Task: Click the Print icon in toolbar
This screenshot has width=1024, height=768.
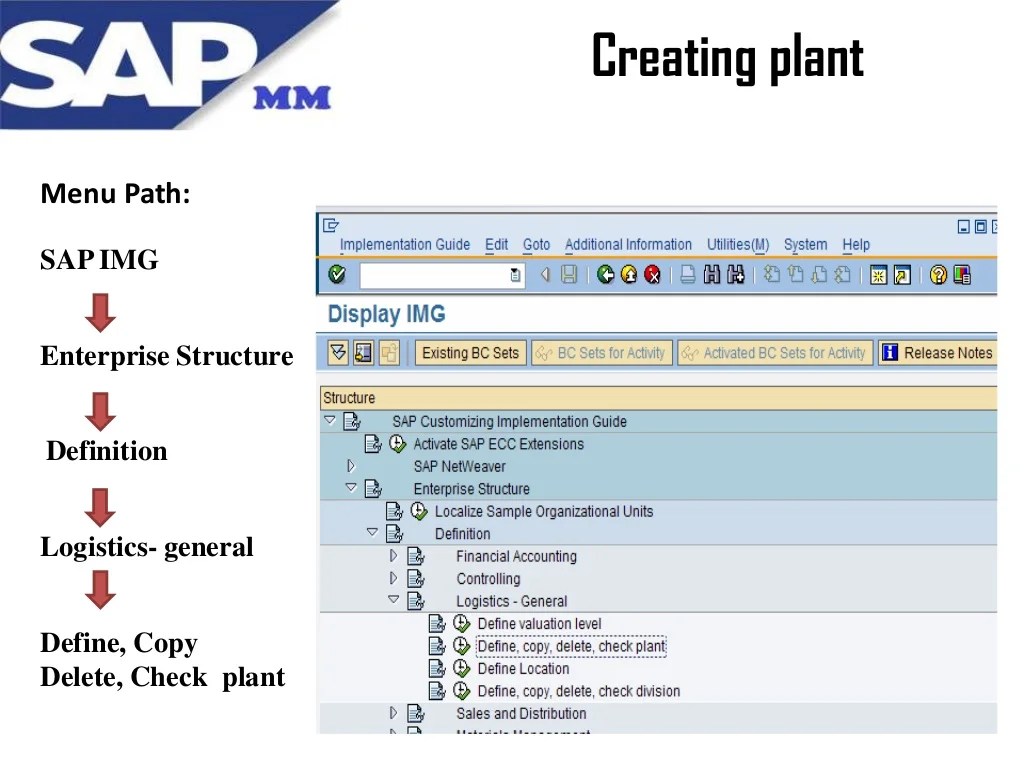Action: pyautogui.click(x=688, y=275)
